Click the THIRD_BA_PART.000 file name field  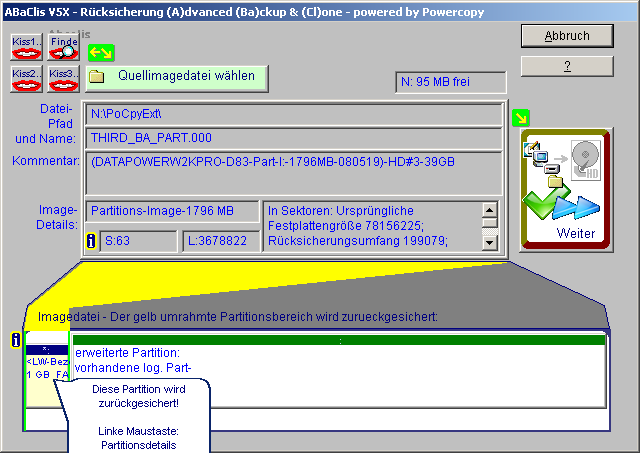point(293,137)
